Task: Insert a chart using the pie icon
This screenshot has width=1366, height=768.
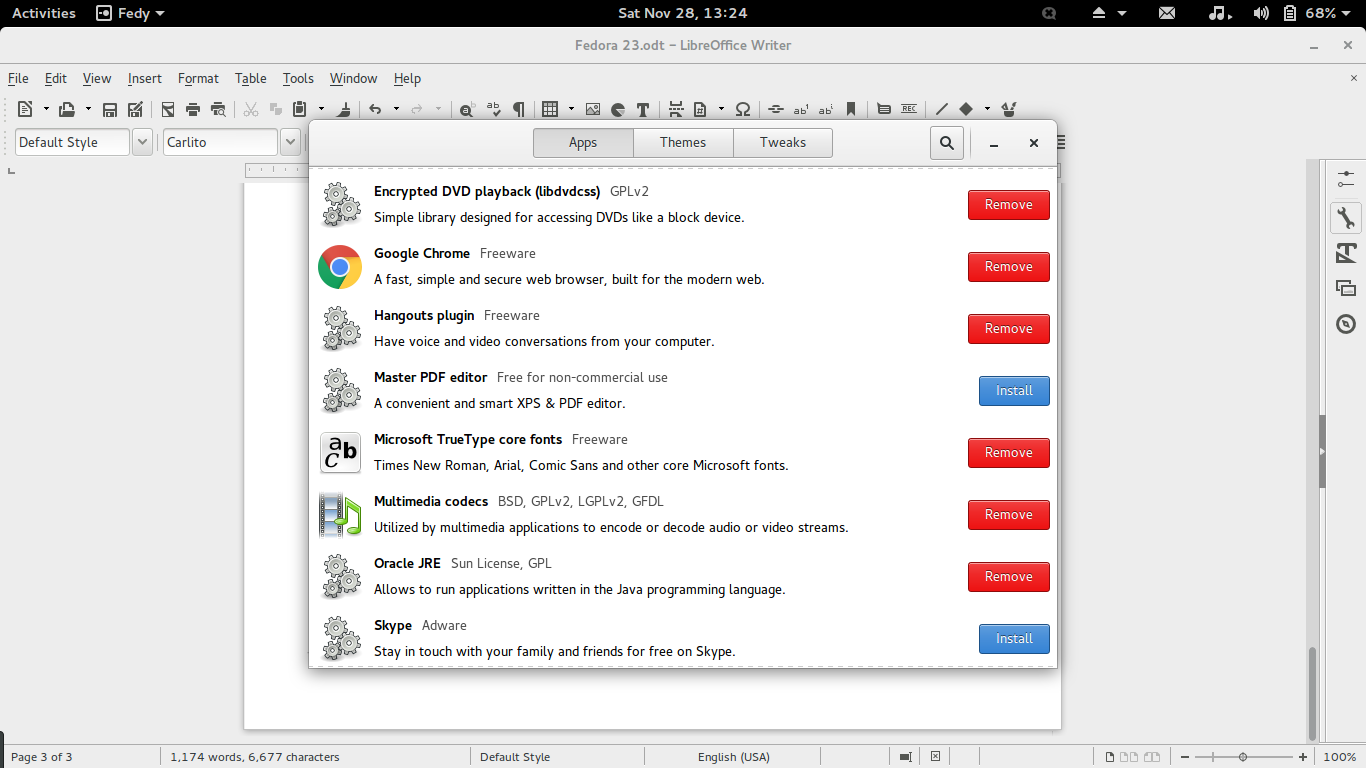Action: (x=618, y=109)
